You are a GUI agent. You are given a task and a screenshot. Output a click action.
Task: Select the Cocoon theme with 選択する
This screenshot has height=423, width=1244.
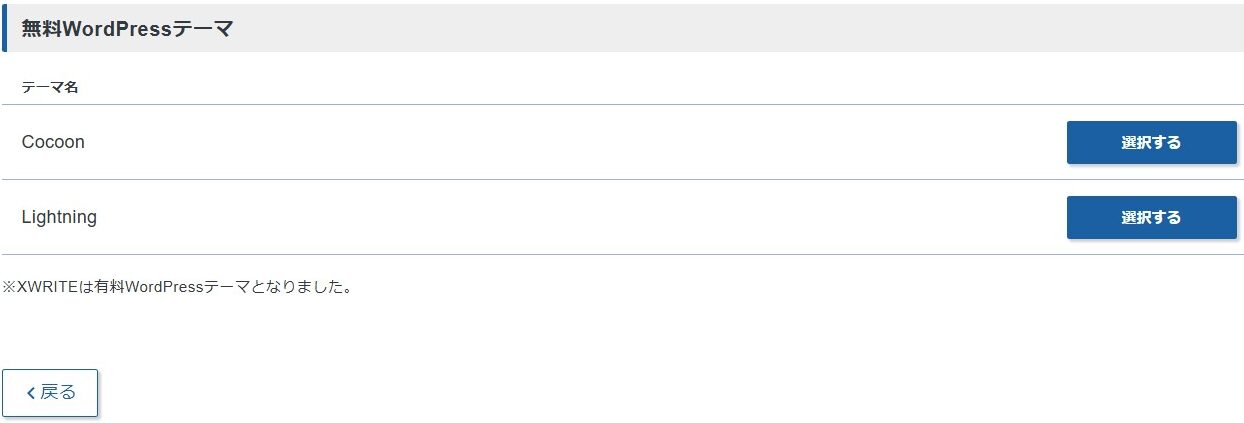pyautogui.click(x=1151, y=142)
